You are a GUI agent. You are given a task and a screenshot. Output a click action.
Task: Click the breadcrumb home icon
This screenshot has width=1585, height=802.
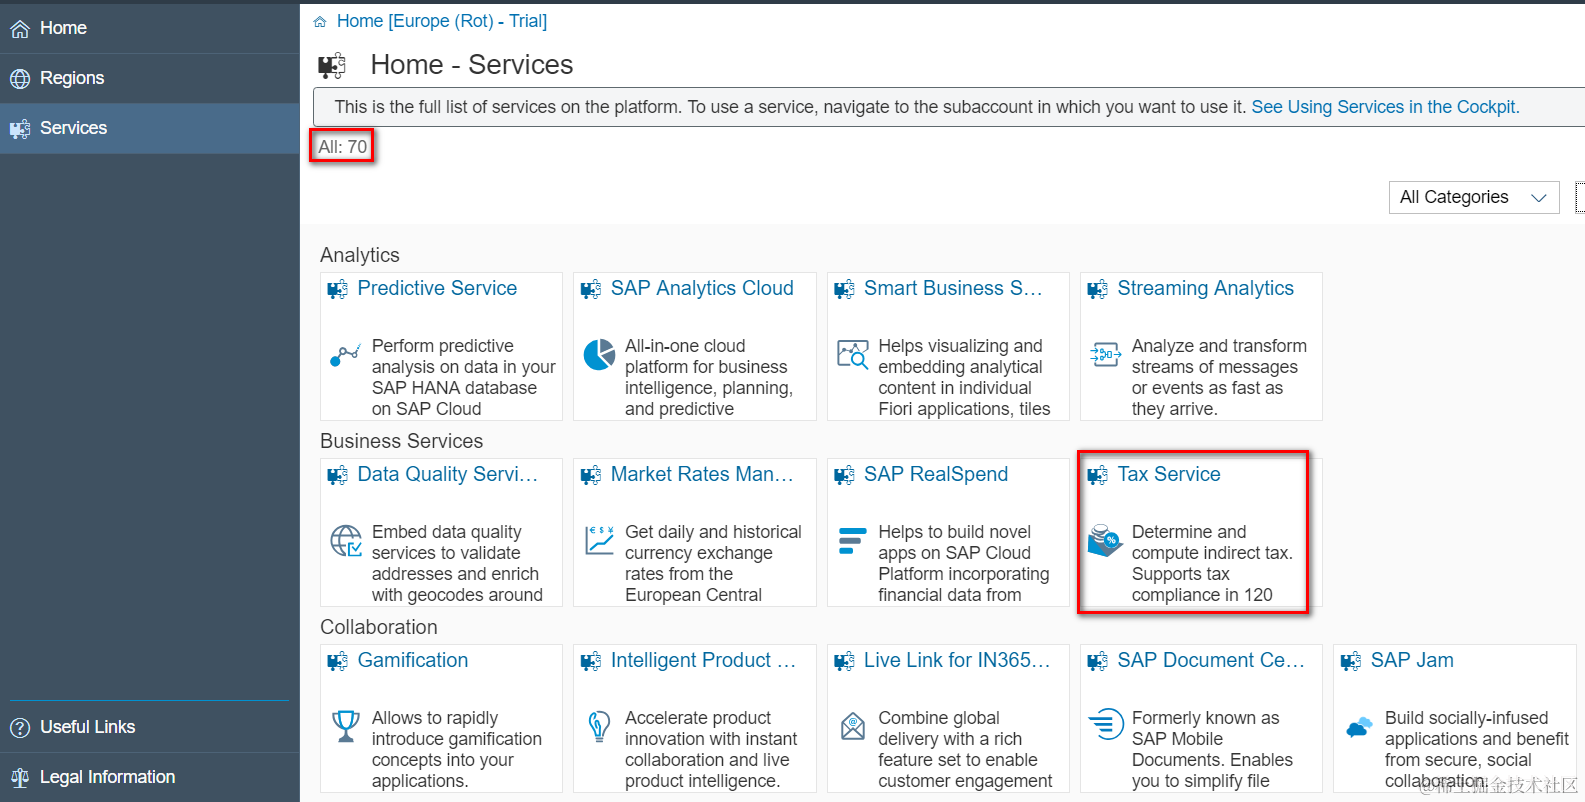click(x=320, y=22)
